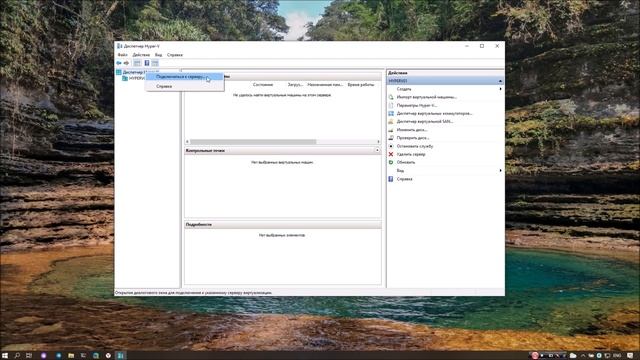Click the Назначенная пам... column header

325,84
